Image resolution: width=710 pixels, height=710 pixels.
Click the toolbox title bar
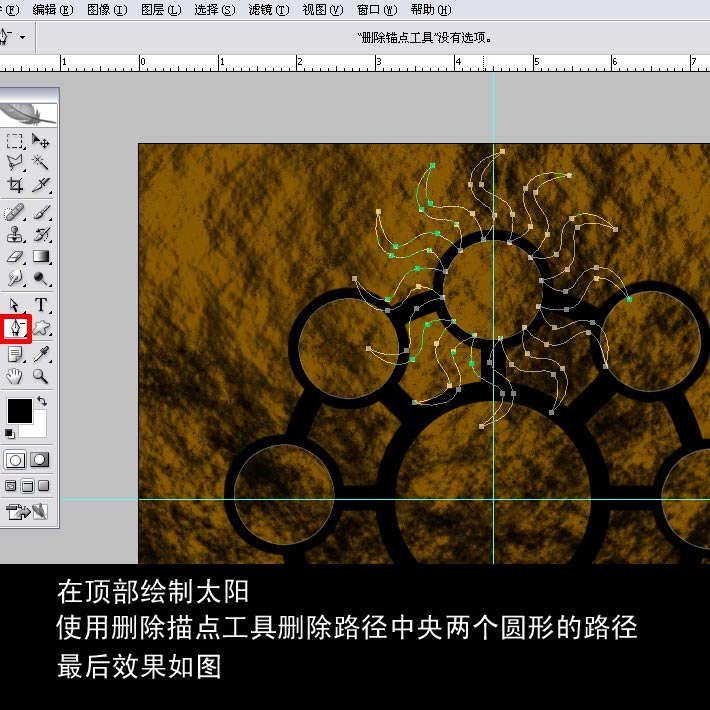pyautogui.click(x=29, y=95)
